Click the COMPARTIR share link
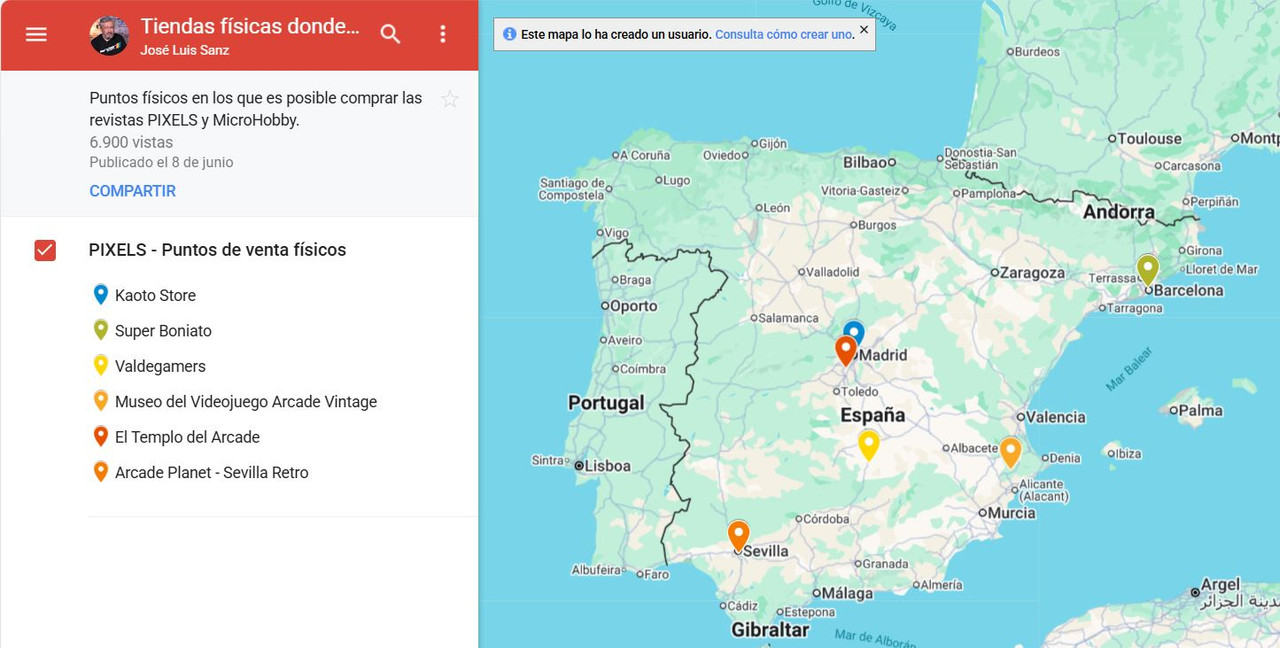The image size is (1280, 648). pyautogui.click(x=132, y=191)
